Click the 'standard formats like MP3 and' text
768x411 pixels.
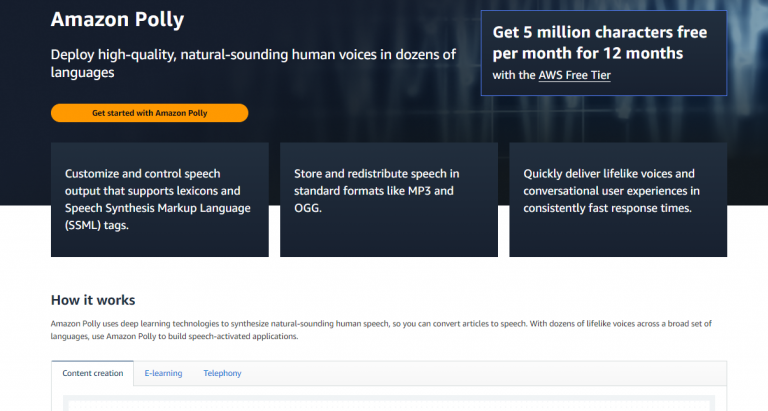point(374,191)
